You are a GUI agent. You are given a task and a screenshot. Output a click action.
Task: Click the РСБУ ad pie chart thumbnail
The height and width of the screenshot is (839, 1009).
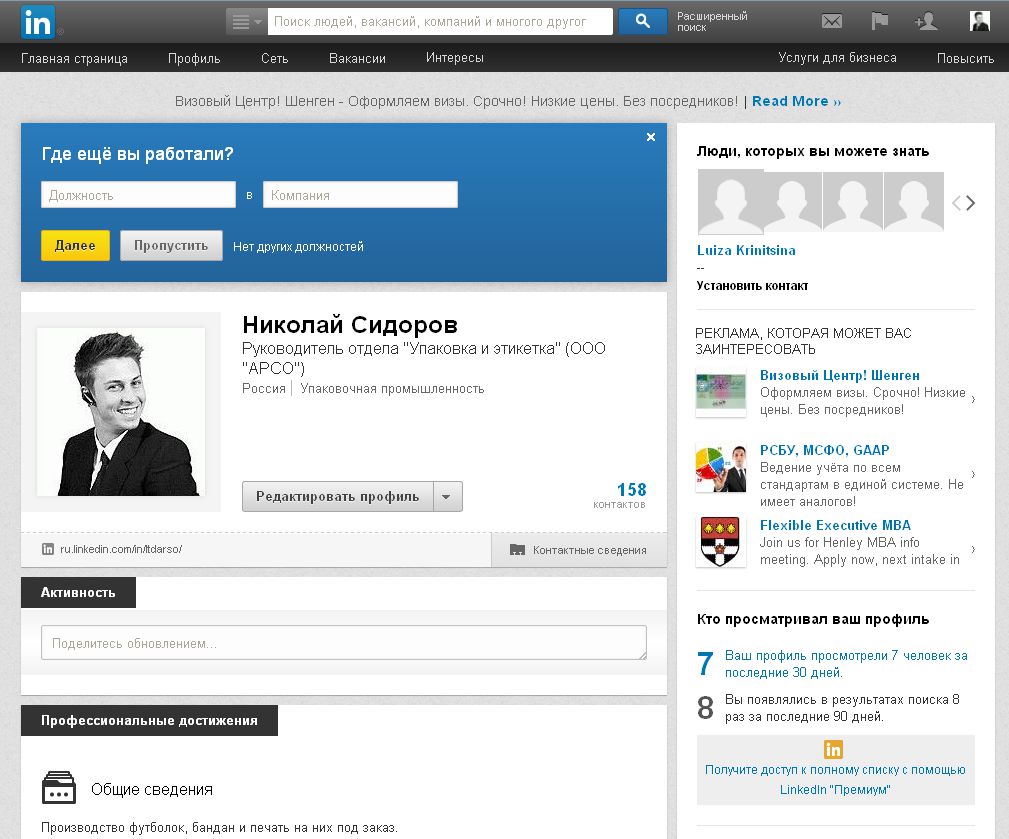(x=721, y=469)
